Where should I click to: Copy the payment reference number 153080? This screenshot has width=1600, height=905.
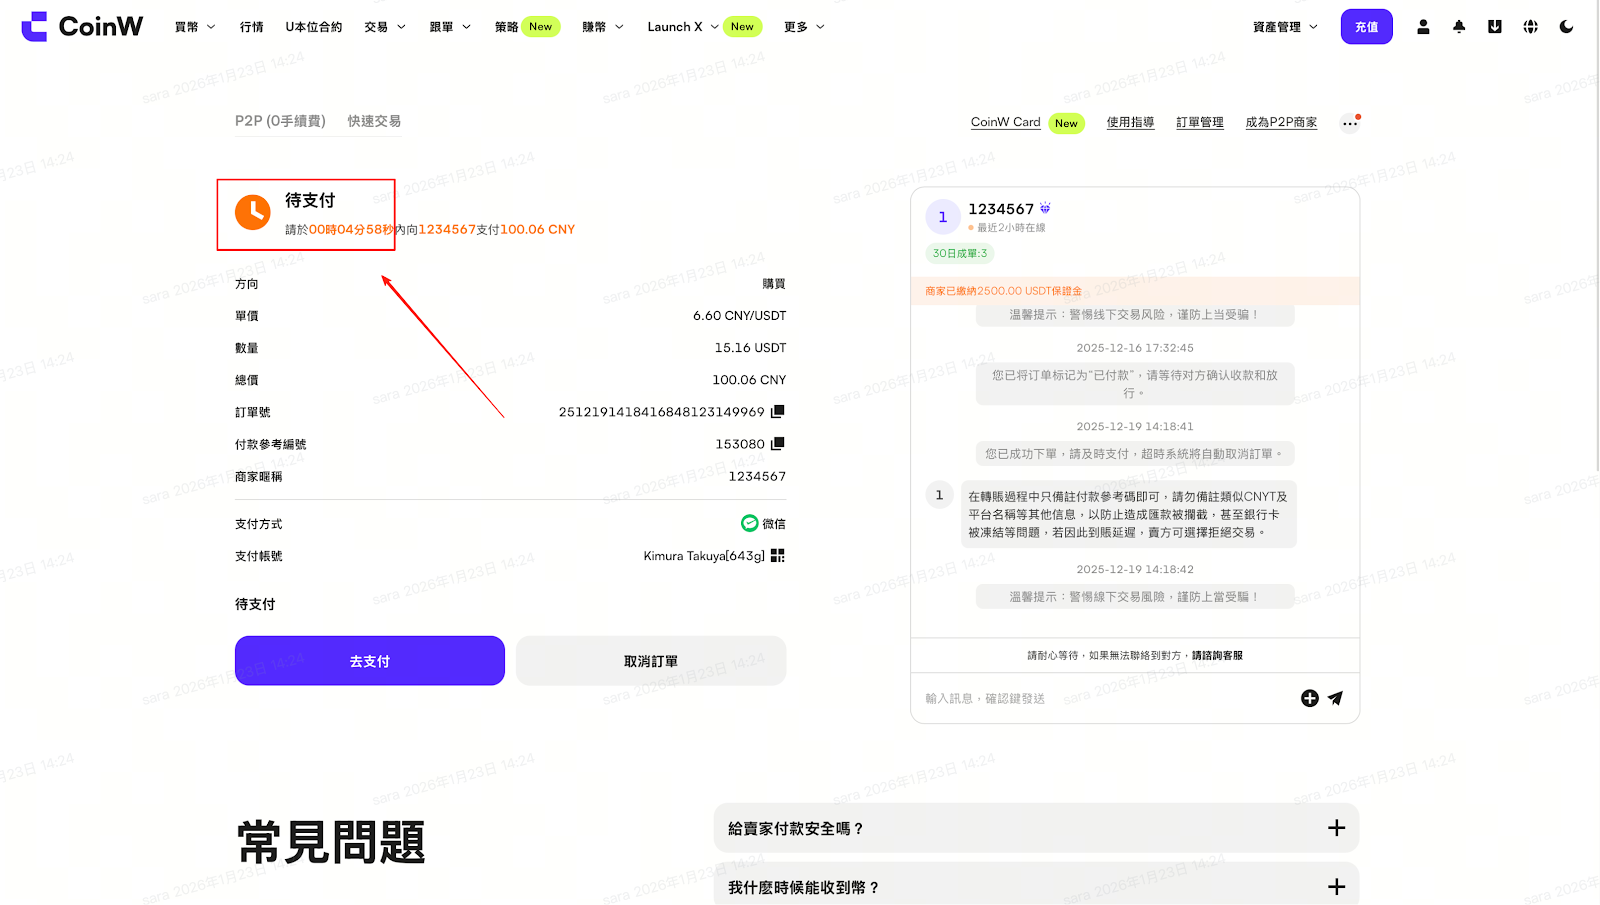click(x=777, y=443)
